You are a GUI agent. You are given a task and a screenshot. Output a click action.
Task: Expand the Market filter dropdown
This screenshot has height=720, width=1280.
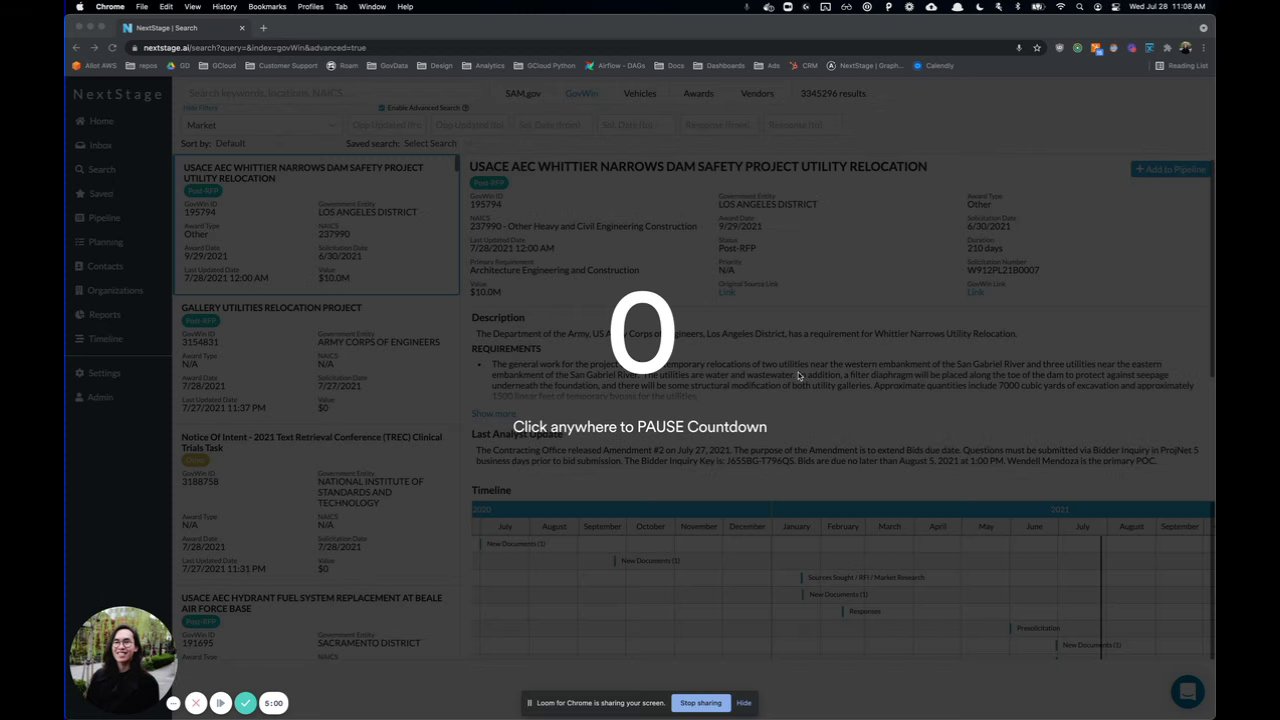point(262,125)
